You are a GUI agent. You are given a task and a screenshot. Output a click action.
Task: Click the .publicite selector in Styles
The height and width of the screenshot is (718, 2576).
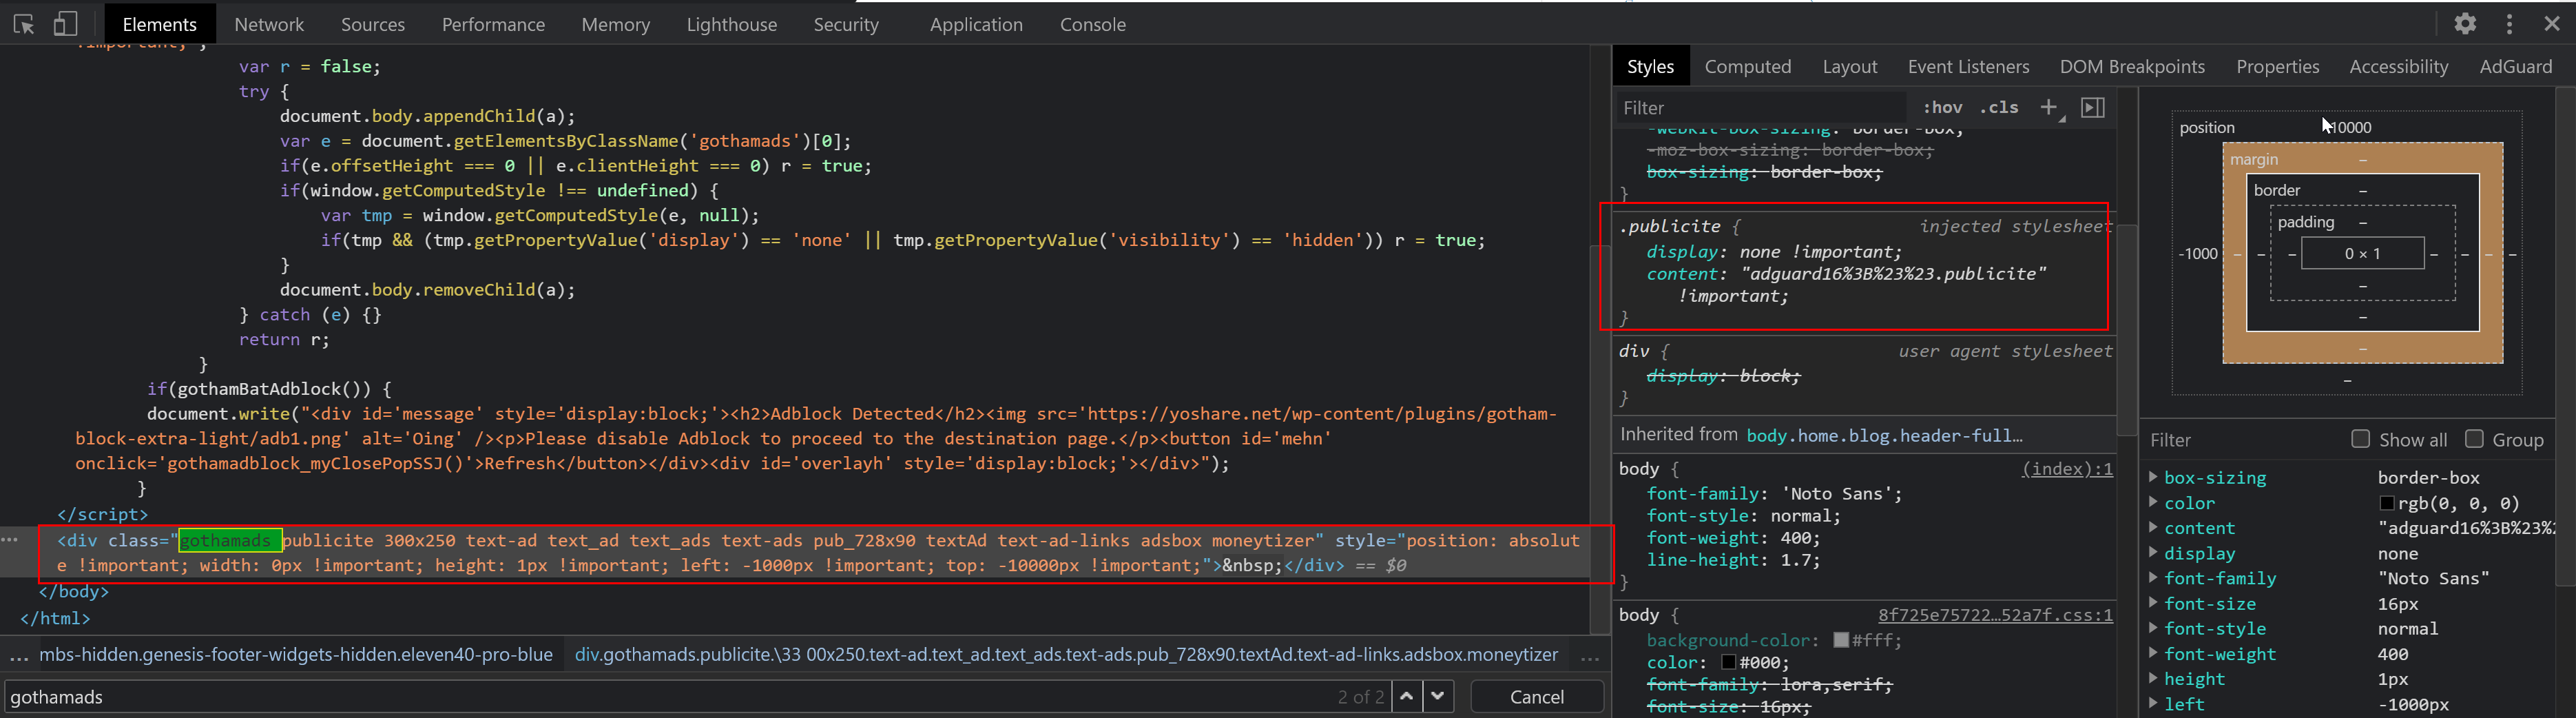(1669, 226)
